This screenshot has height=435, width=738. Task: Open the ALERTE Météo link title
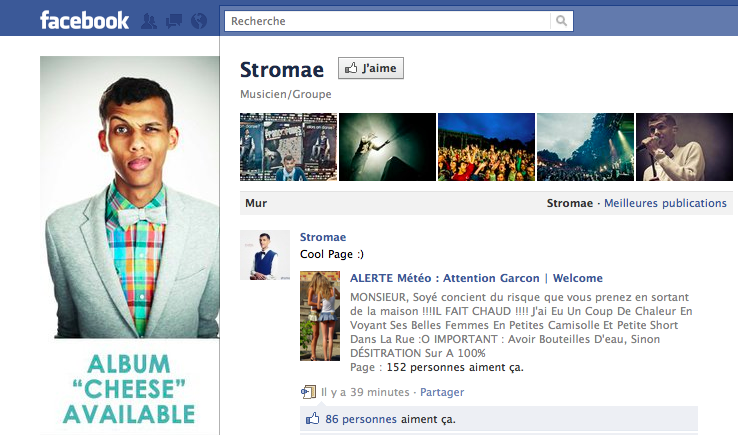pos(476,278)
